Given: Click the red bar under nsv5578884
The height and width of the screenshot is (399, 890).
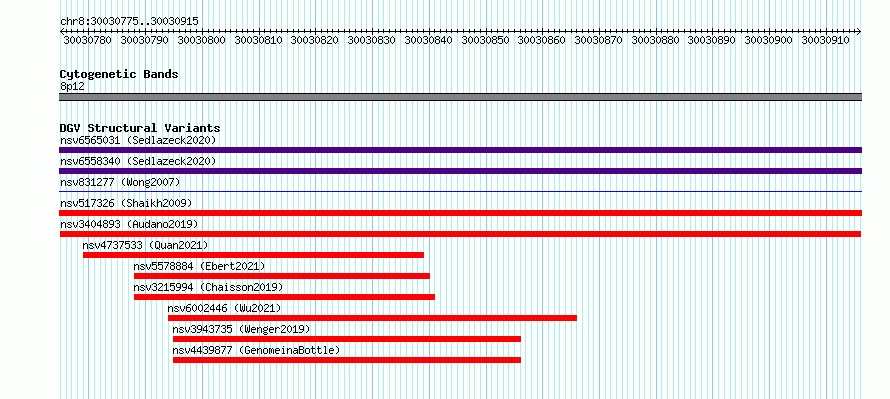Looking at the screenshot, I should [282, 276].
